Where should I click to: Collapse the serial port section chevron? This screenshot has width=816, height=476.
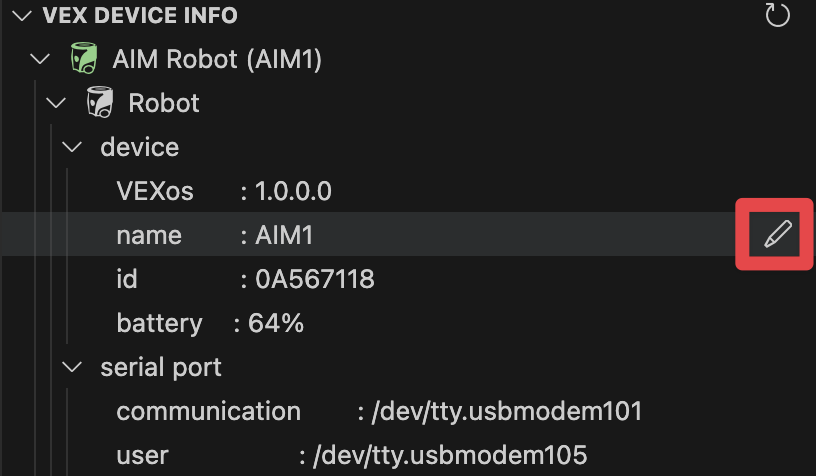tap(72, 367)
